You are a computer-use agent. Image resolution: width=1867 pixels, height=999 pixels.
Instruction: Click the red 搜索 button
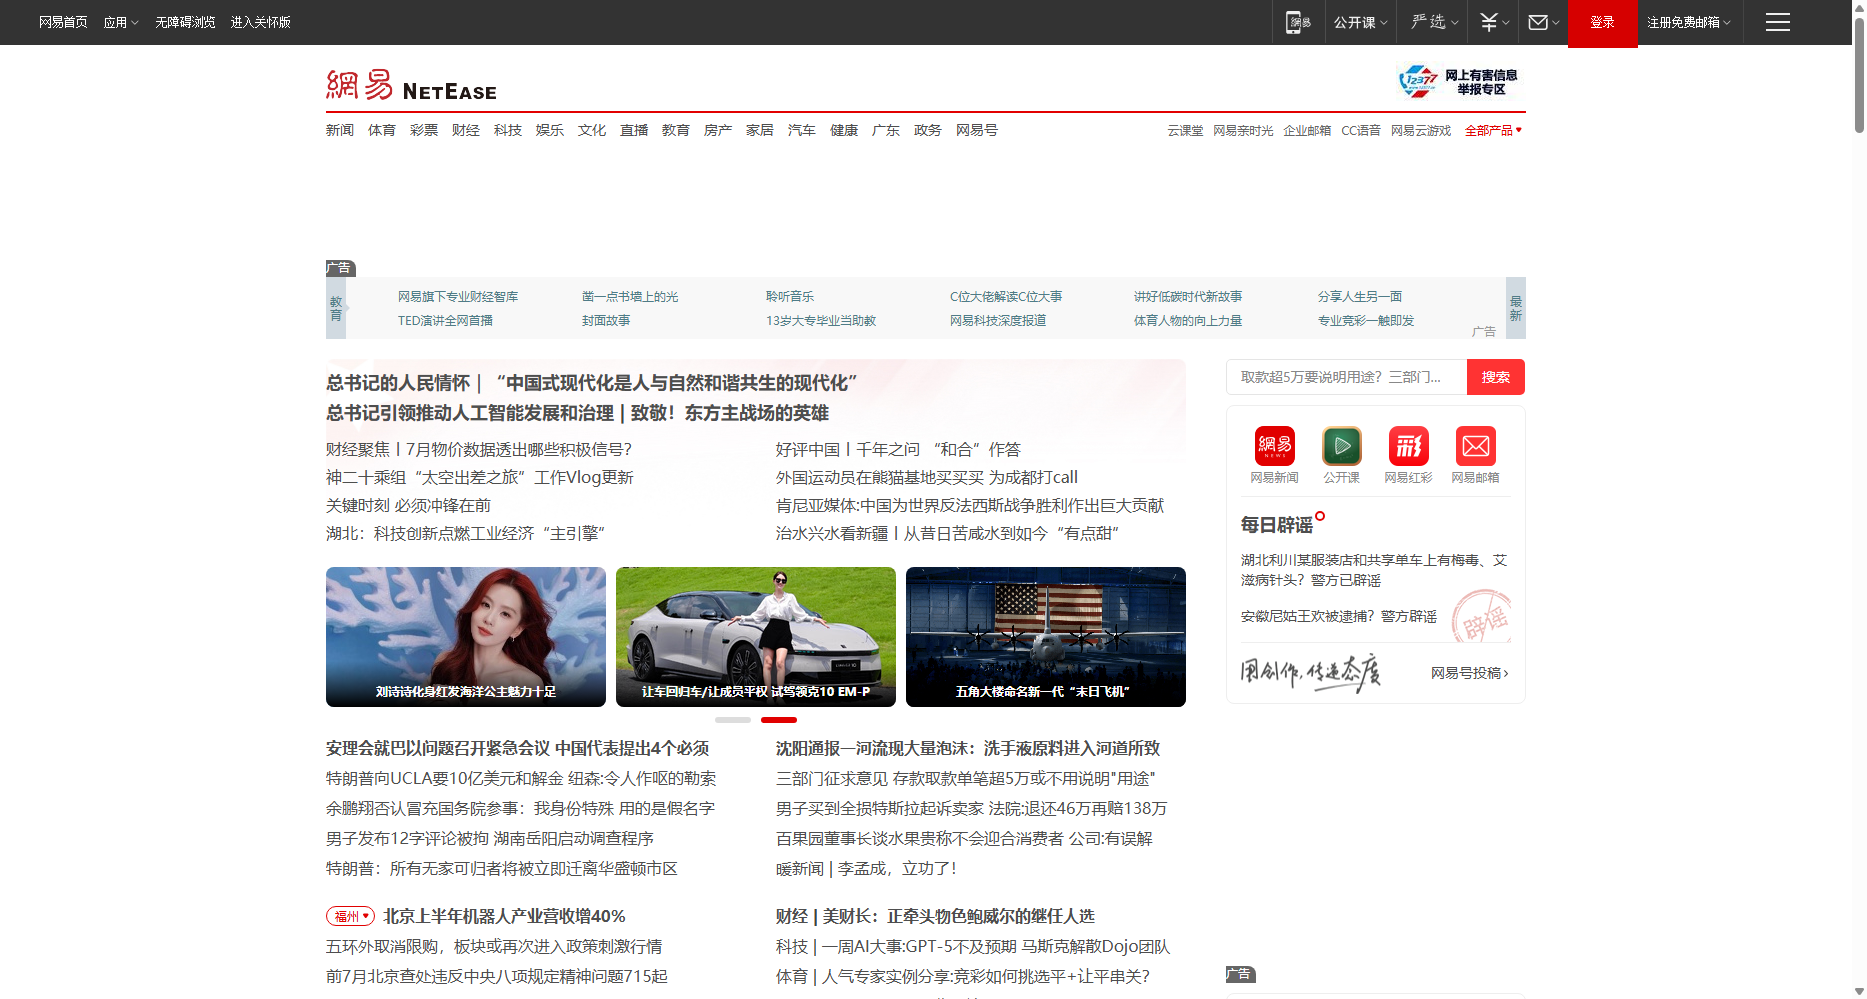1496,377
